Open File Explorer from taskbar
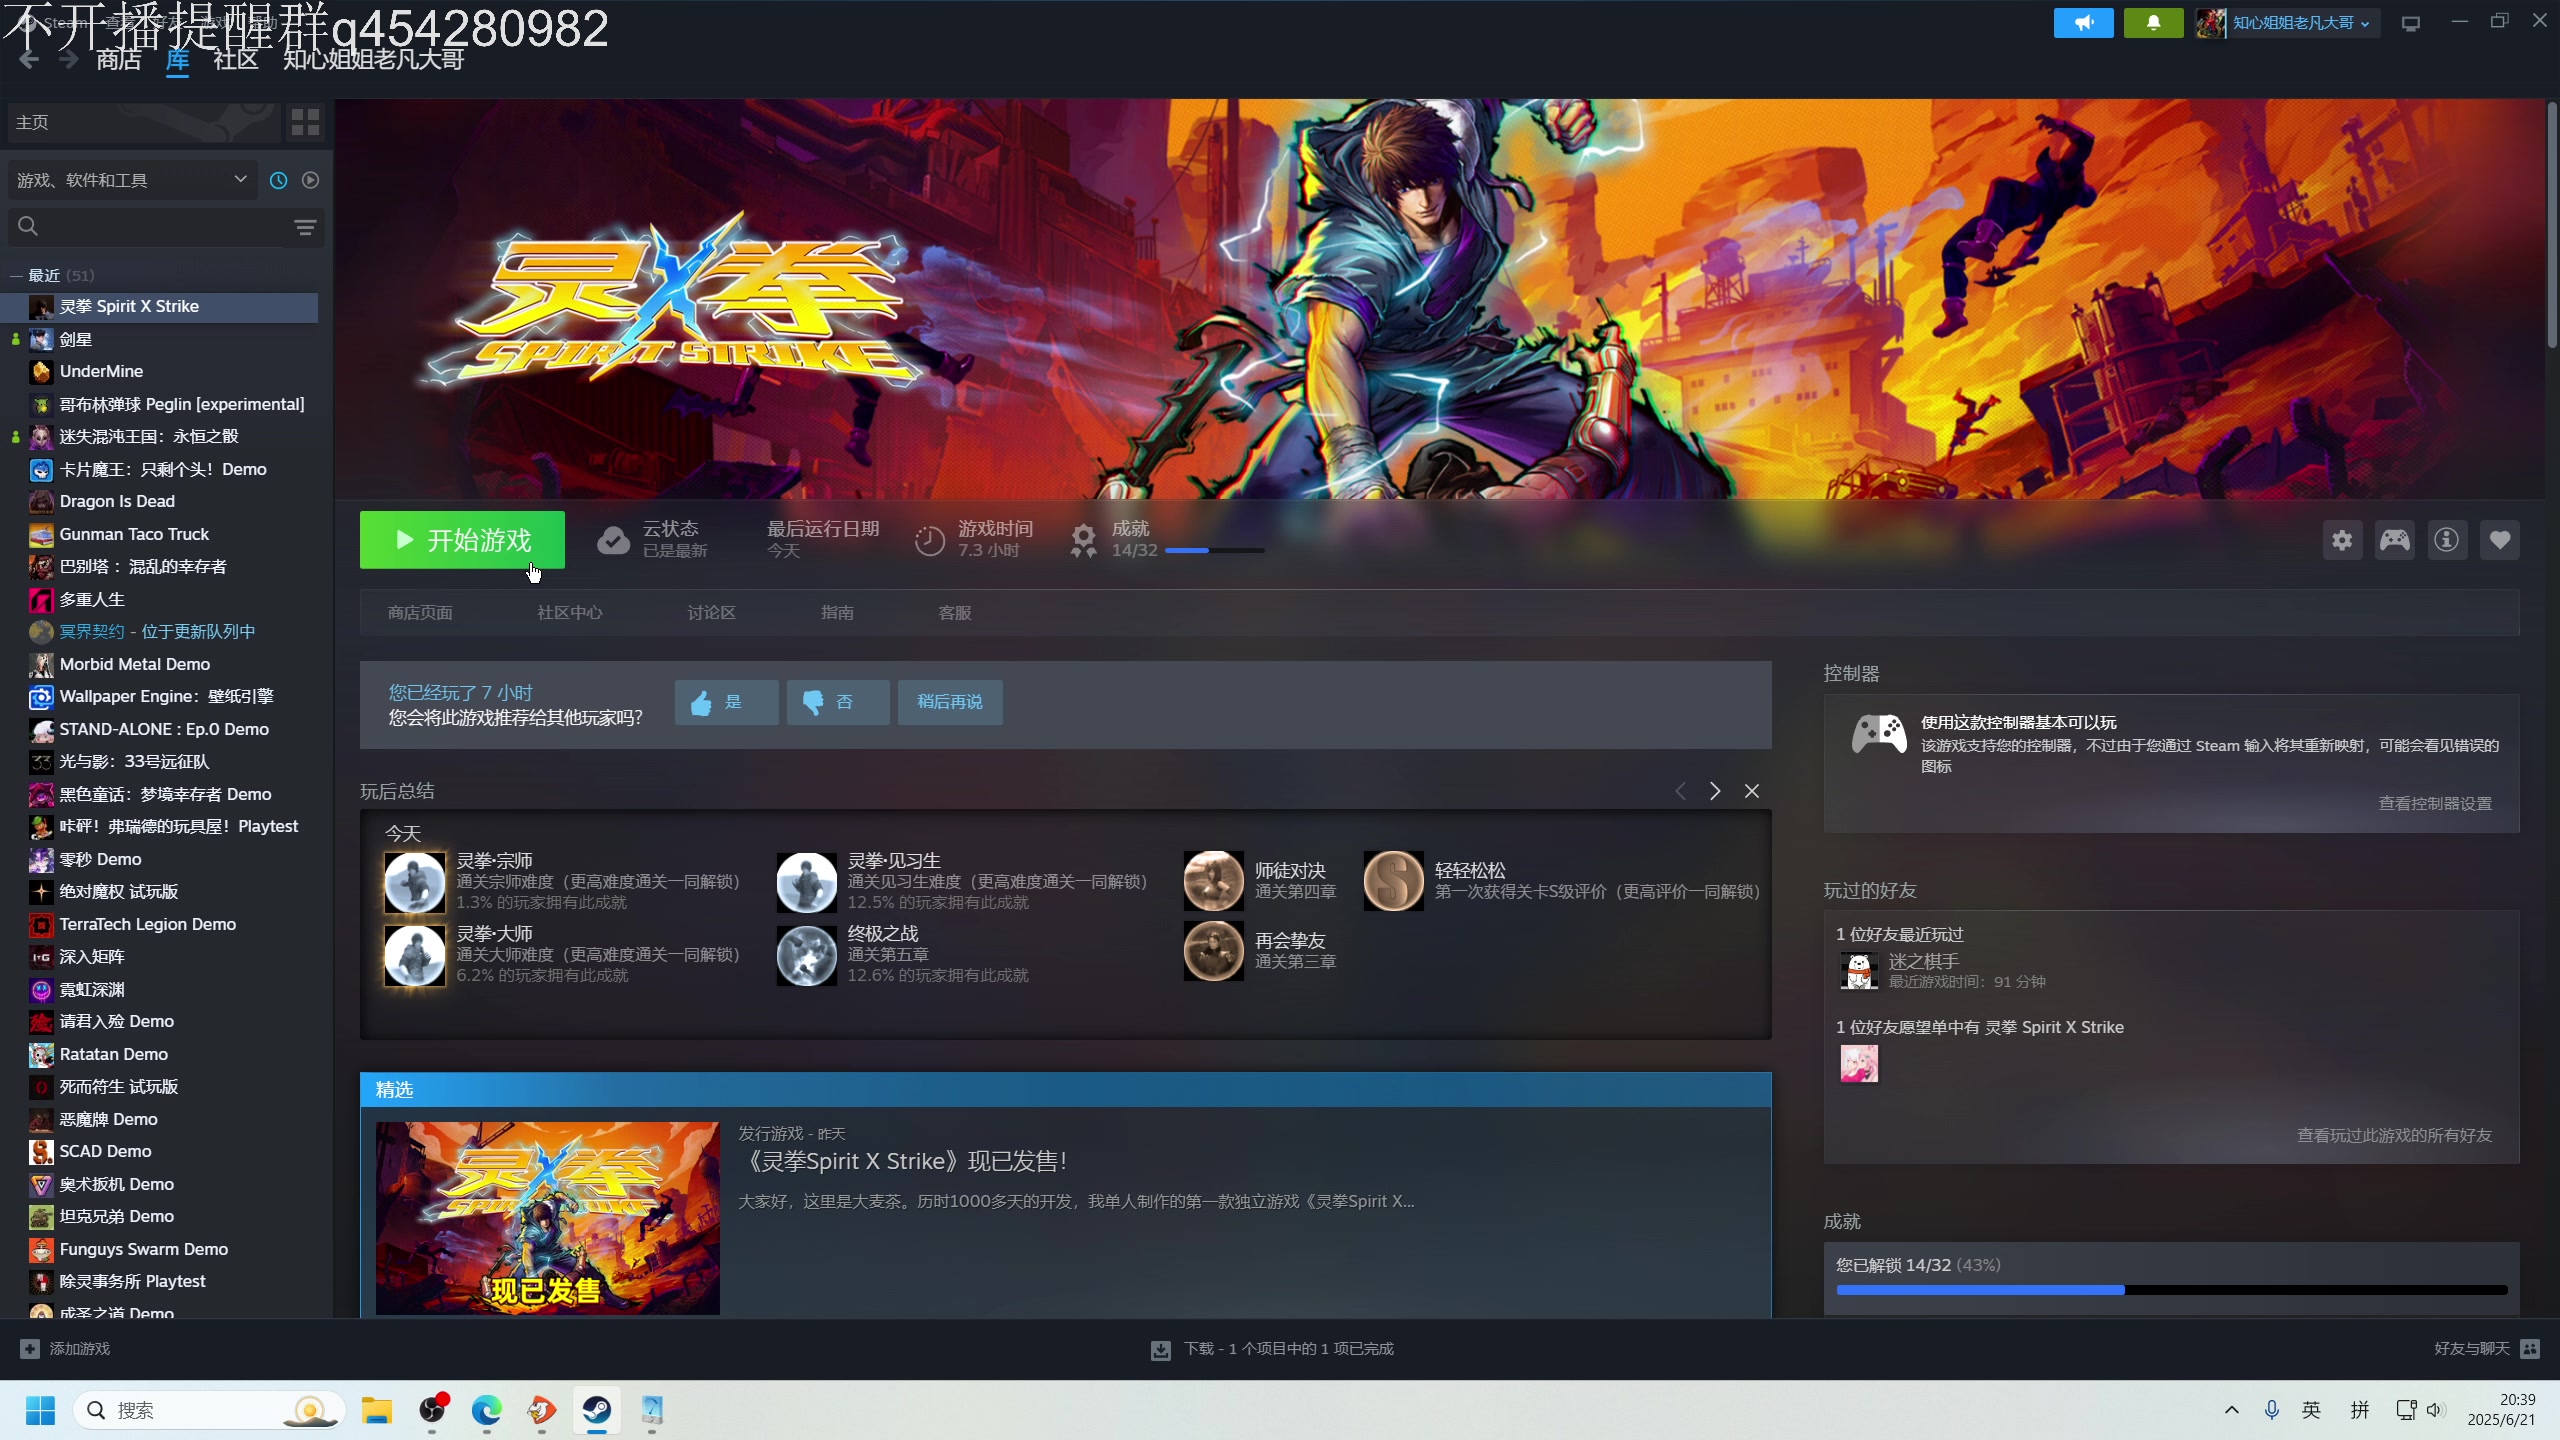Image resolution: width=2560 pixels, height=1440 pixels. pyautogui.click(x=377, y=1410)
